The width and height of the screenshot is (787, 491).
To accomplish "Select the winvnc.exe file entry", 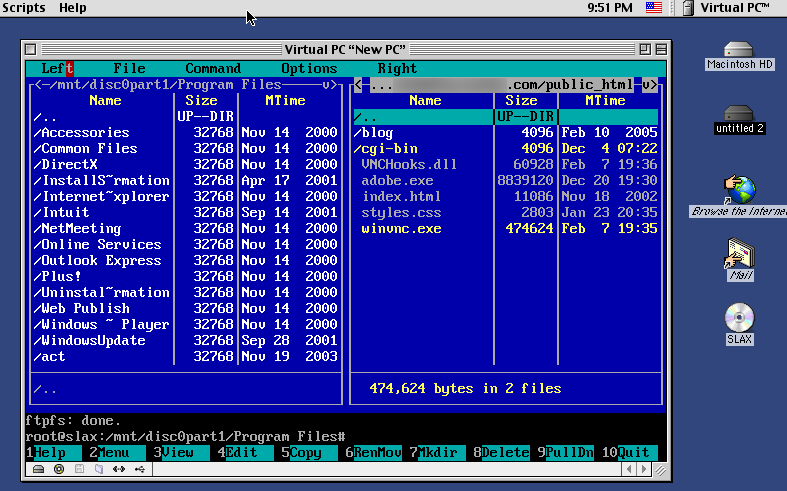I will [x=401, y=229].
